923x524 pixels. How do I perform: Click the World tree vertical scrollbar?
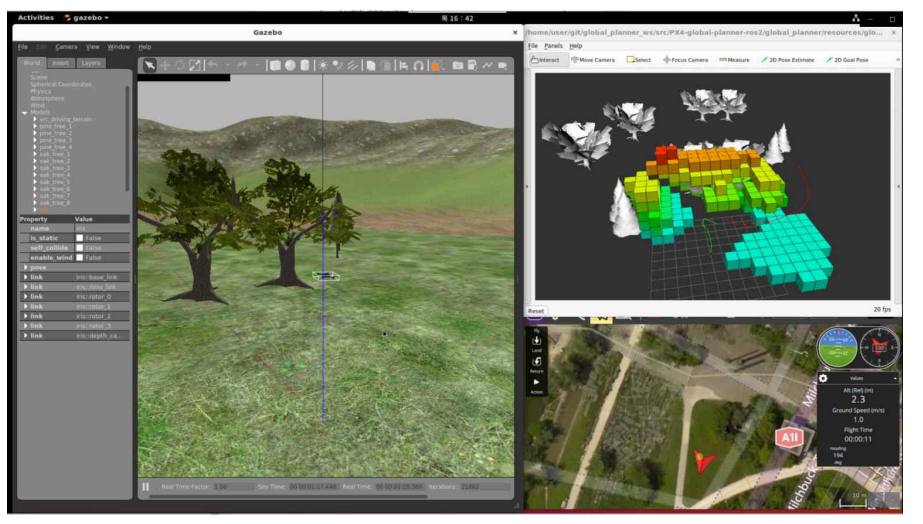click(127, 138)
